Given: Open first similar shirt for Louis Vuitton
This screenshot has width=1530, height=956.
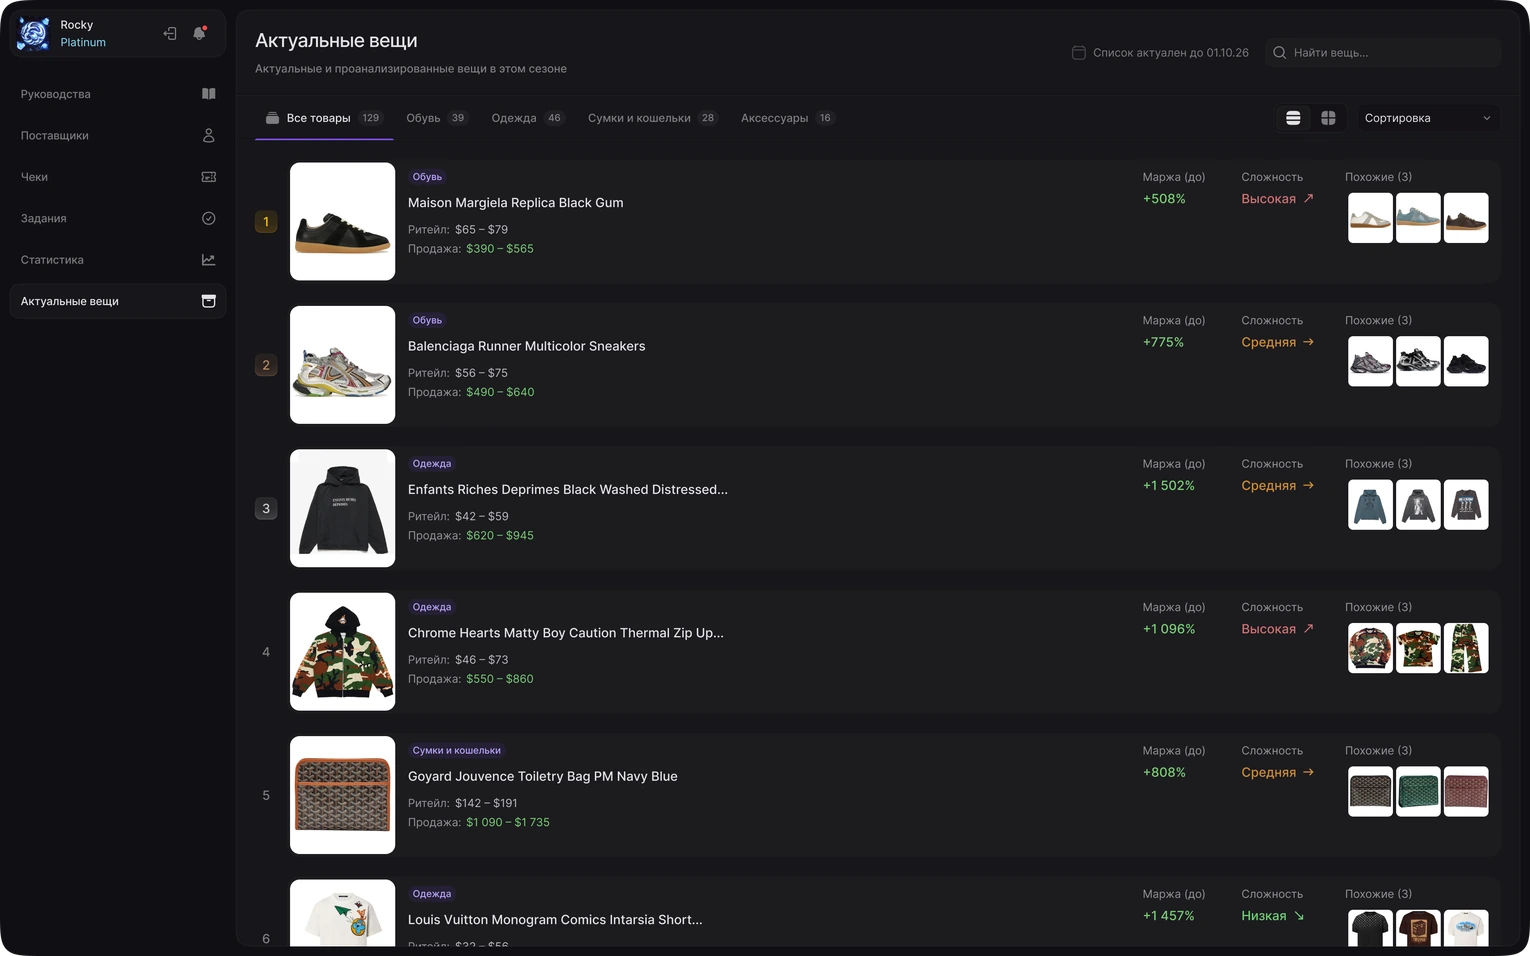Looking at the screenshot, I should tap(1370, 928).
